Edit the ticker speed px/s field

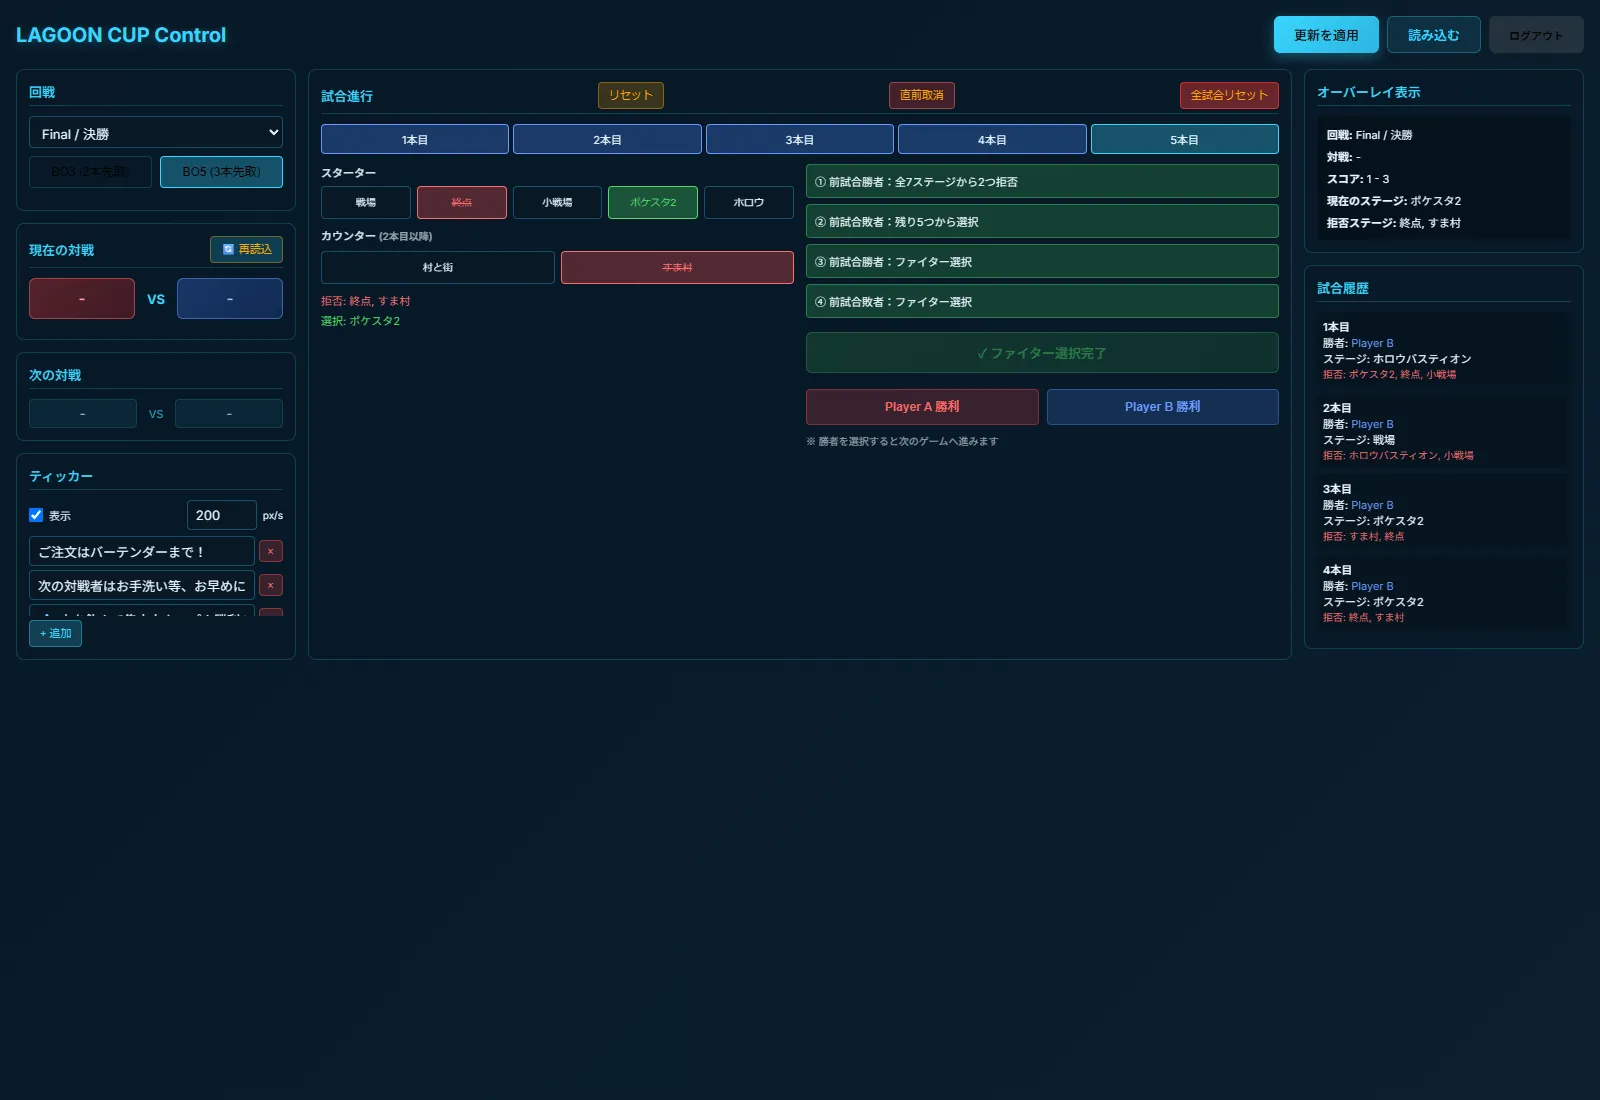coord(222,515)
